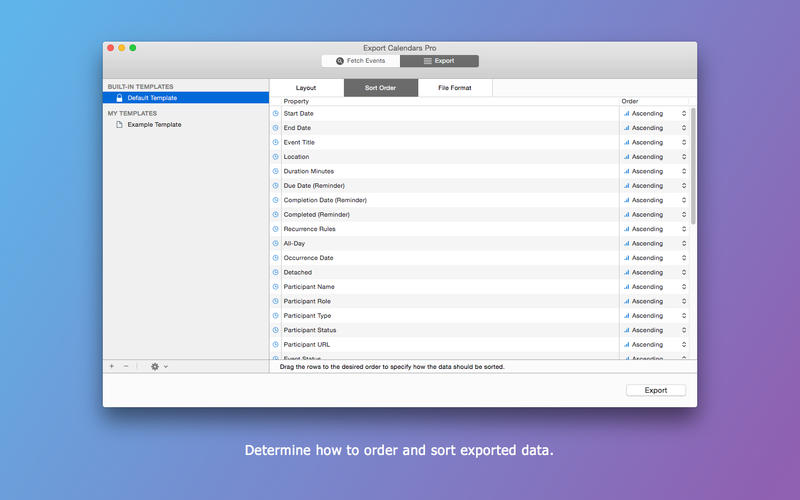Click the clock icon beside Participant Role

point(276,301)
